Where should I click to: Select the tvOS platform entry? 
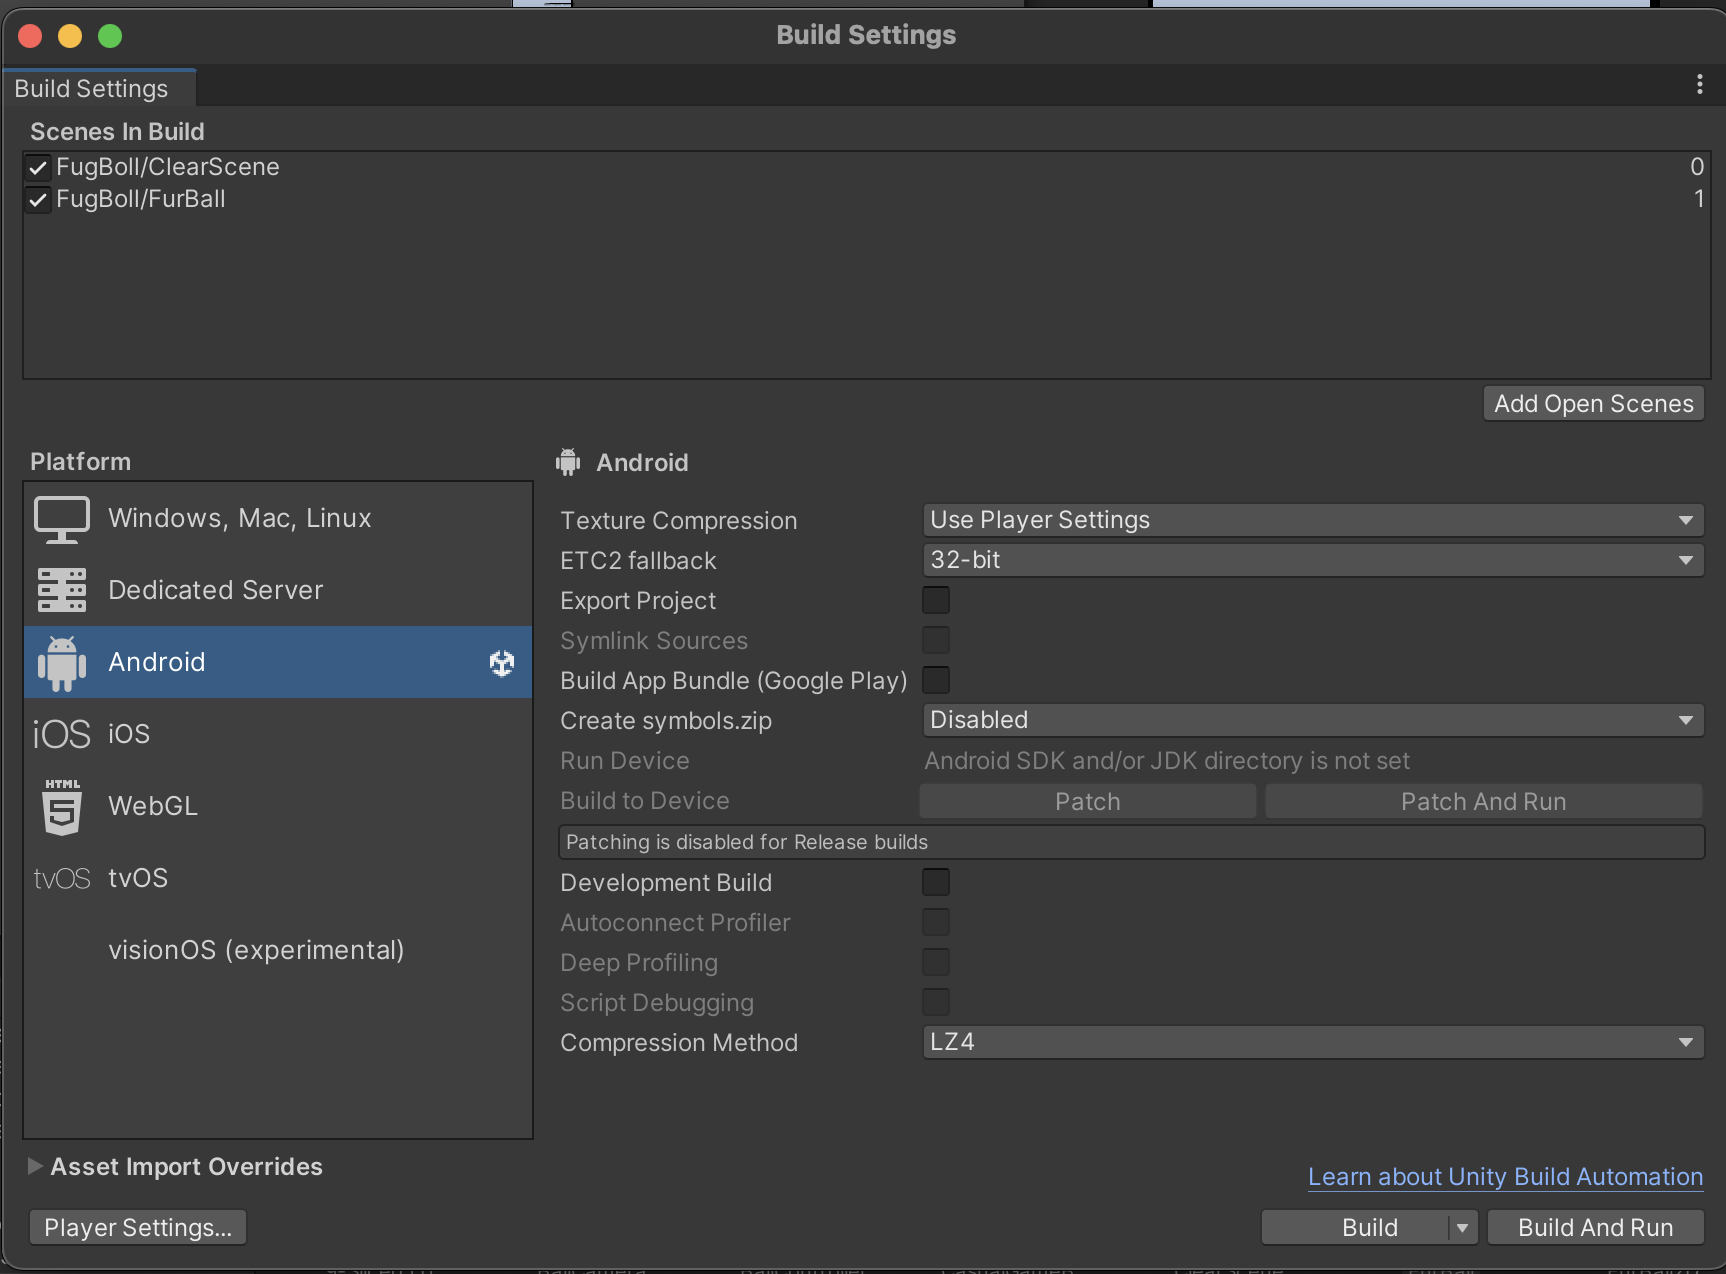pos(278,878)
